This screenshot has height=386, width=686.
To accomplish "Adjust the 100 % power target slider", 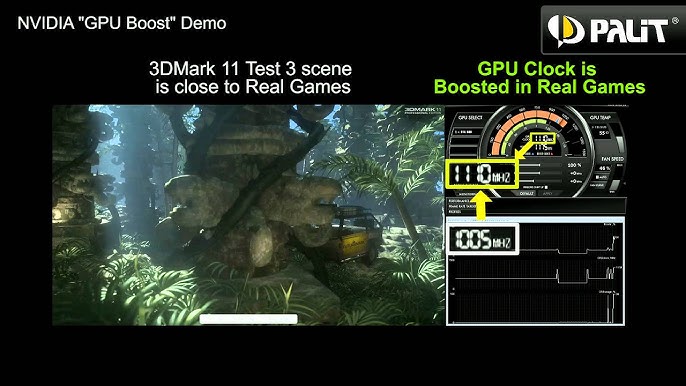I will pos(540,165).
